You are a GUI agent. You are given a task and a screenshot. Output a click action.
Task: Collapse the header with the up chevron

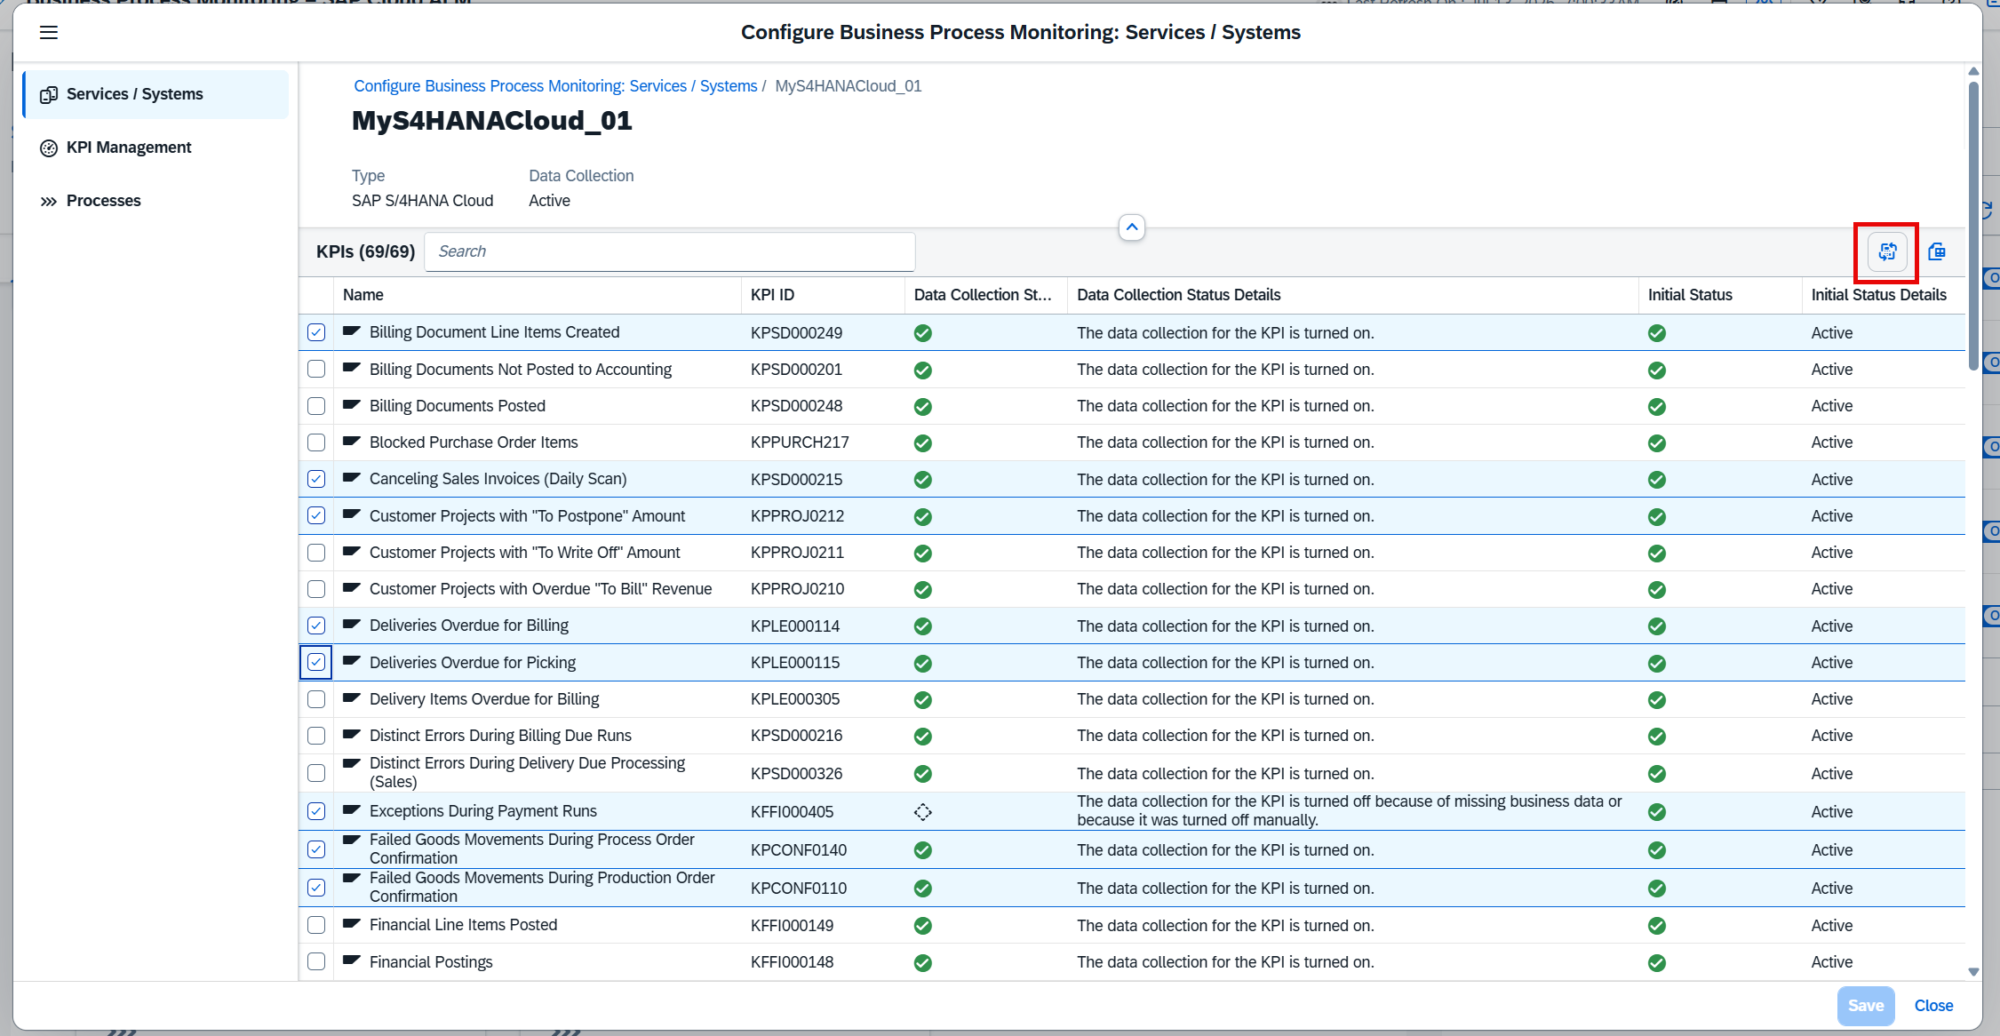[1131, 228]
